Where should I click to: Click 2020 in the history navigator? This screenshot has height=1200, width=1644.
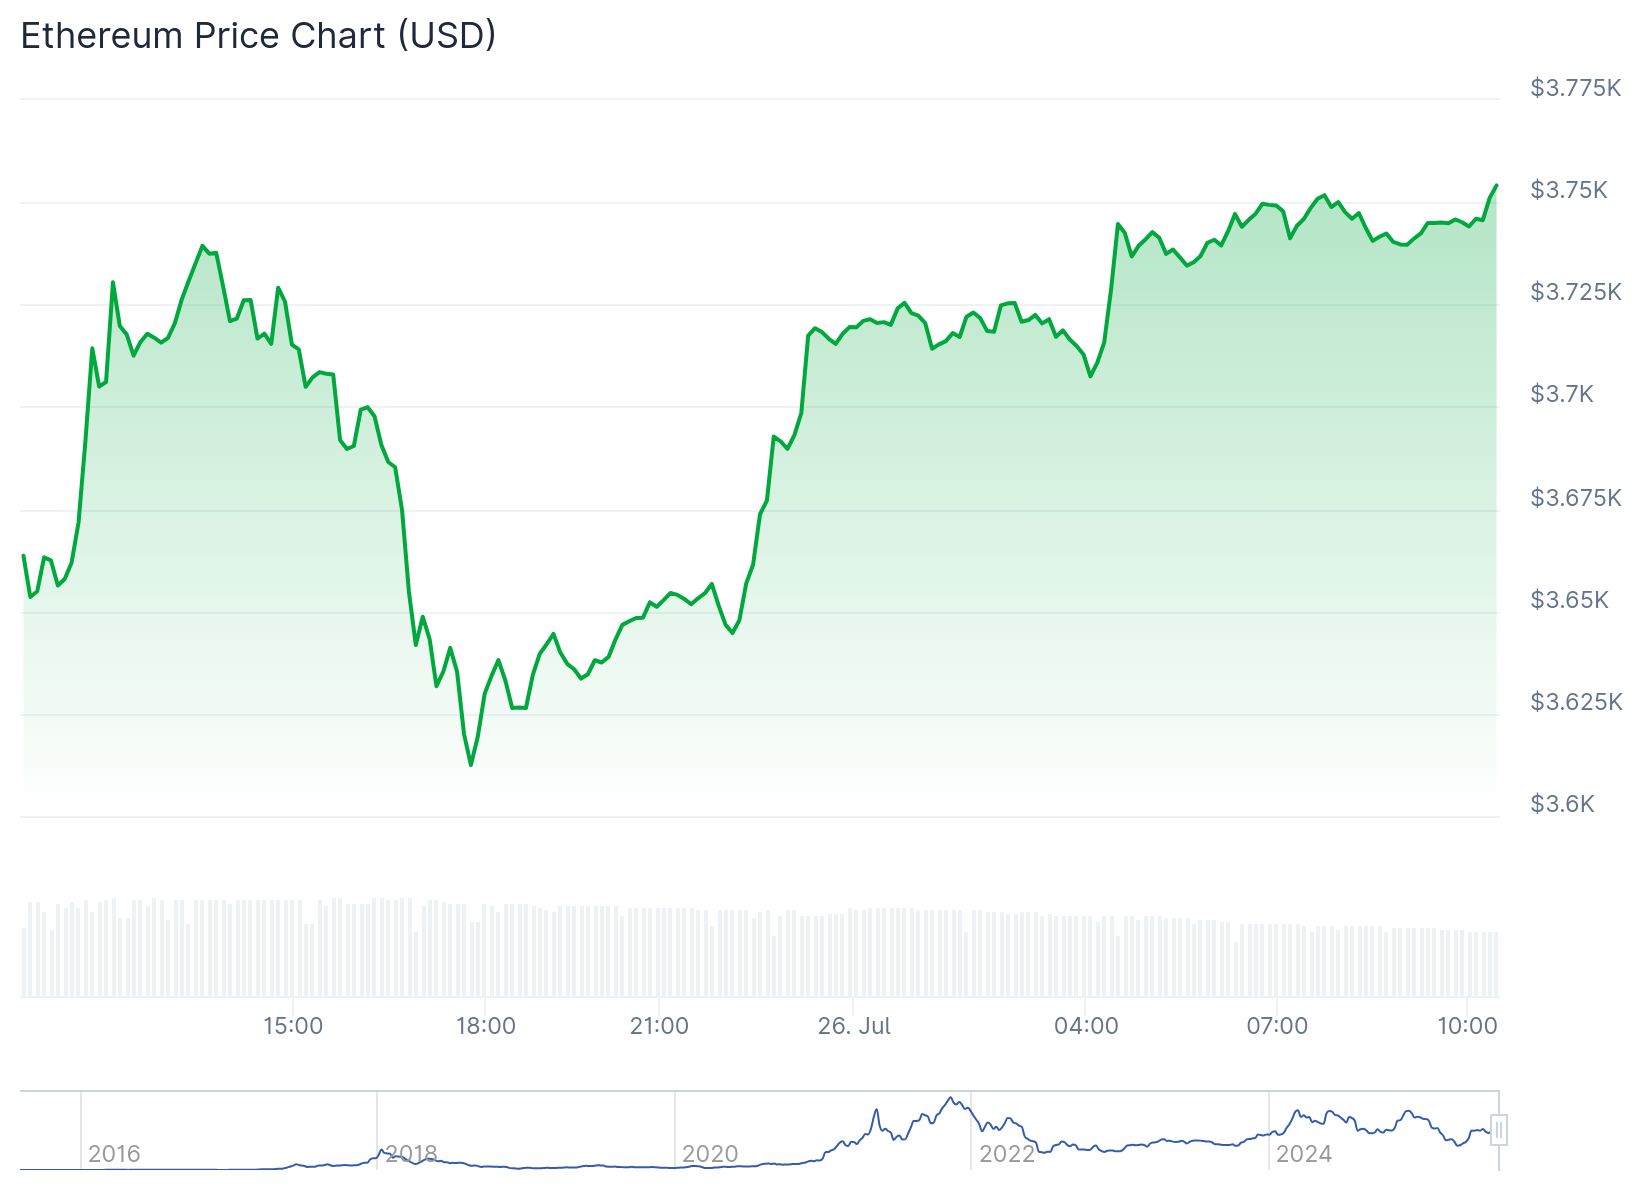(709, 1154)
